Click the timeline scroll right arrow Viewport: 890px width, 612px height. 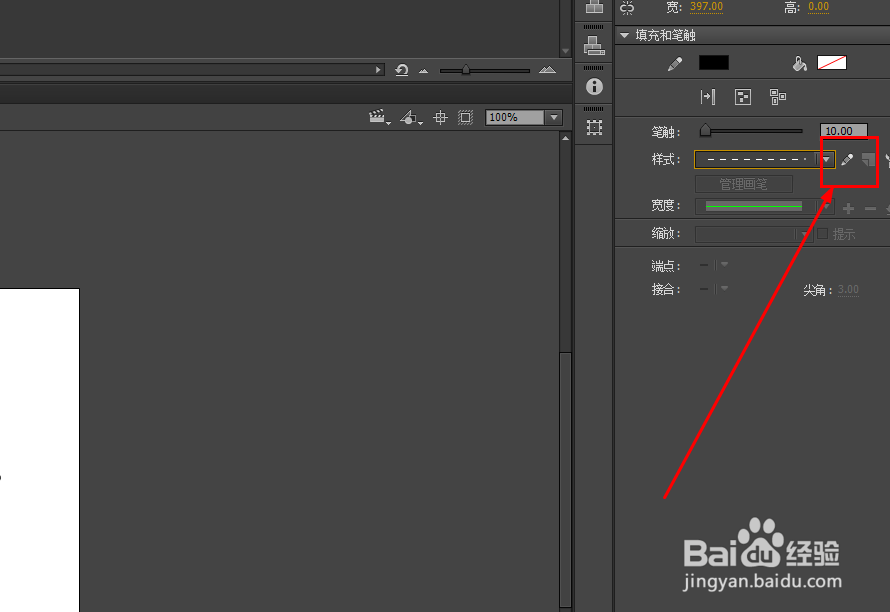(x=378, y=70)
